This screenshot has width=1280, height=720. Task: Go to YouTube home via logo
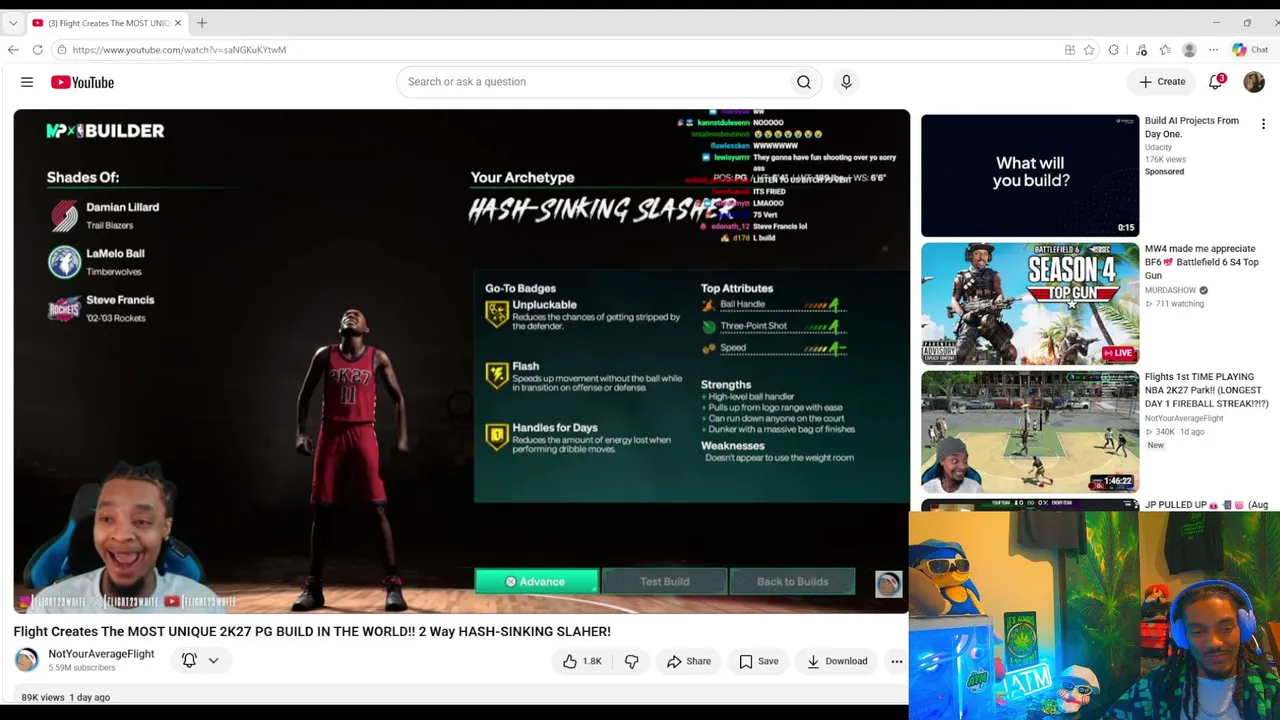(82, 82)
